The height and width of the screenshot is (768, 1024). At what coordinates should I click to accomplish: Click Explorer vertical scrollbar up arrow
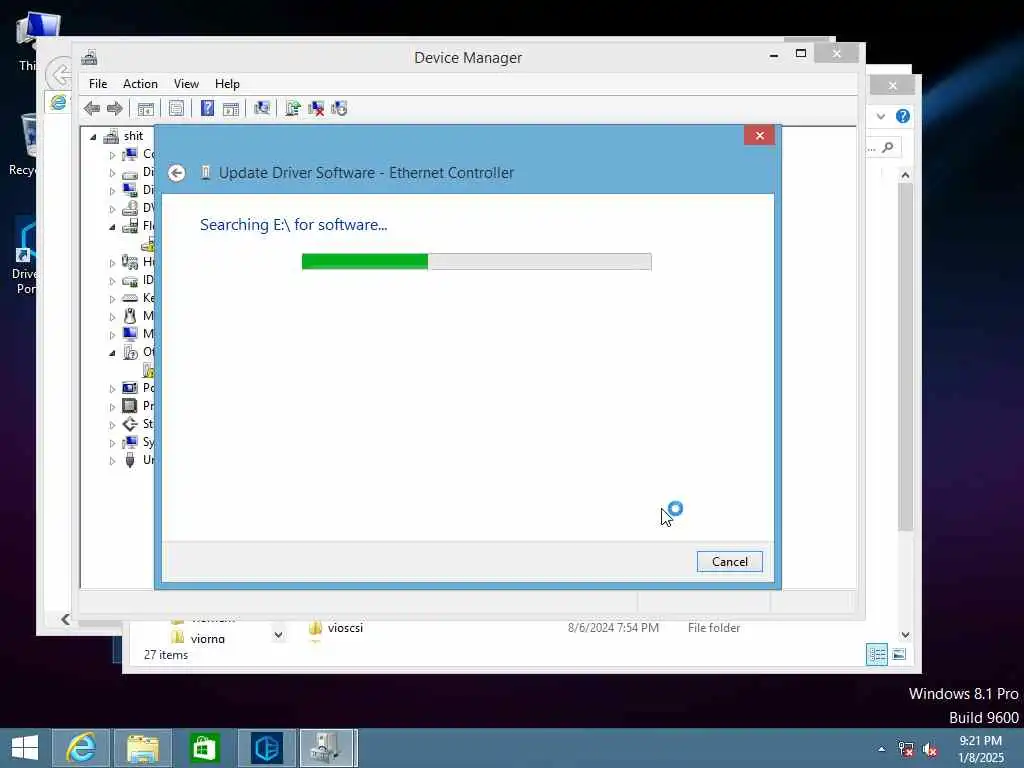904,175
